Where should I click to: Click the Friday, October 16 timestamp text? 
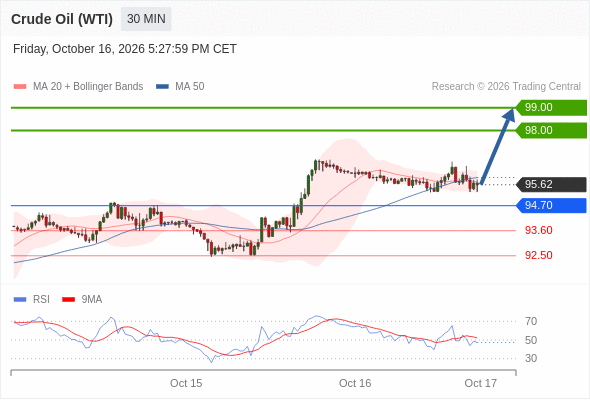click(125, 49)
